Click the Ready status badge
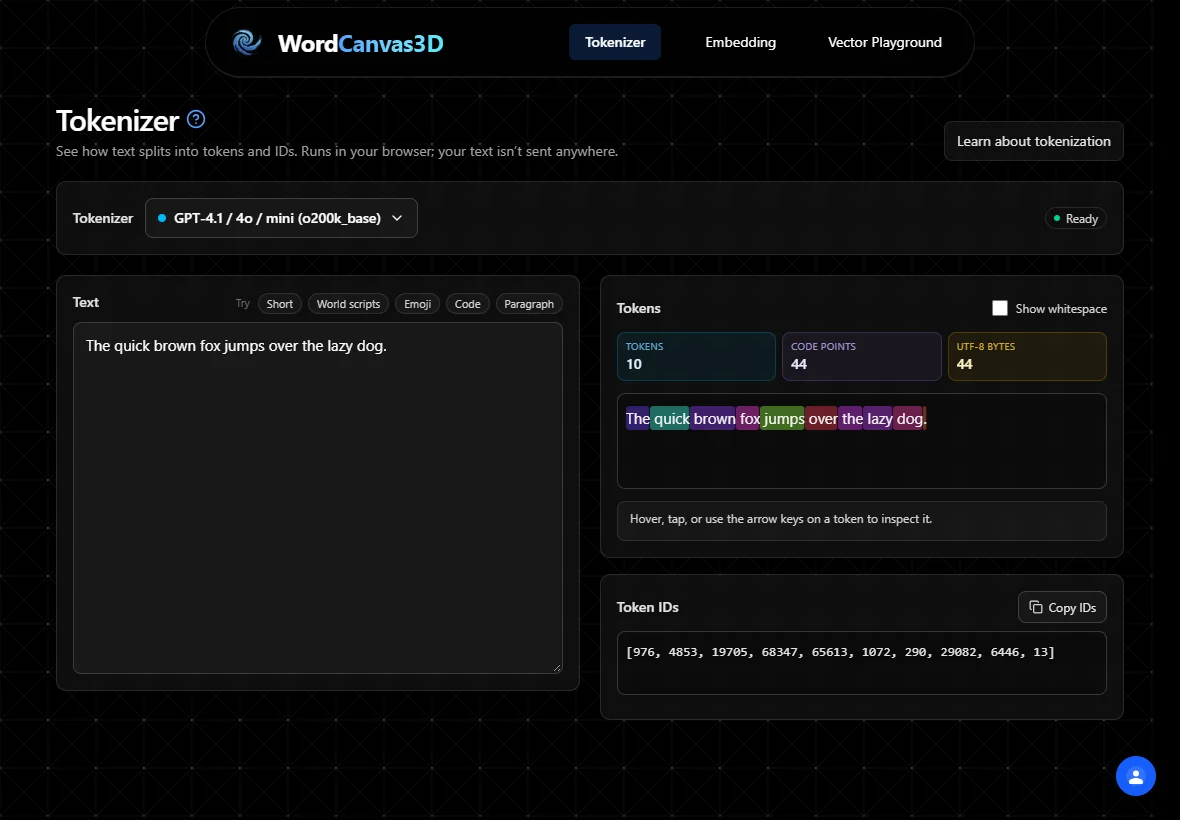This screenshot has height=820, width=1180. (x=1075, y=218)
